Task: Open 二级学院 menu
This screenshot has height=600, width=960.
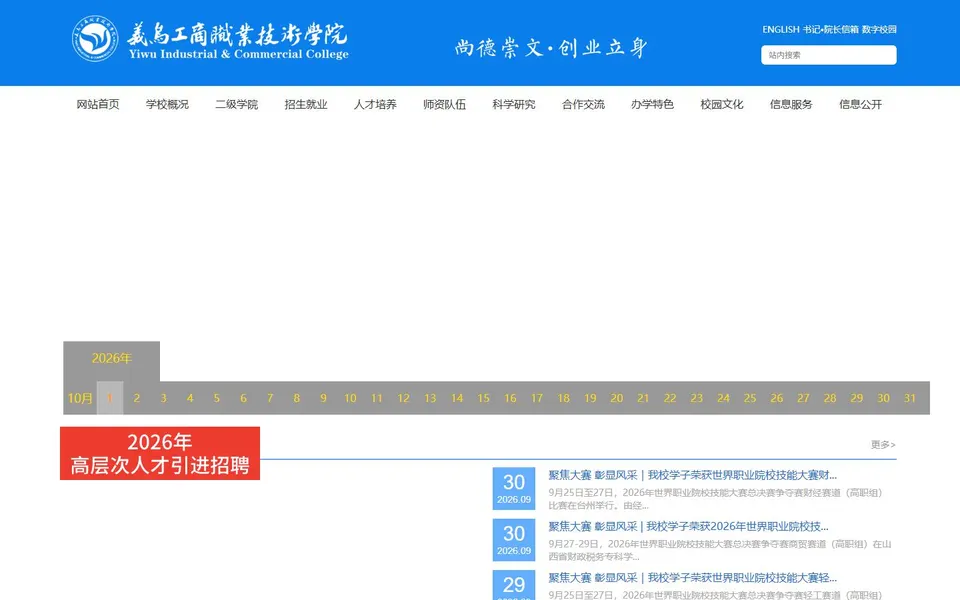Action: tap(236, 104)
